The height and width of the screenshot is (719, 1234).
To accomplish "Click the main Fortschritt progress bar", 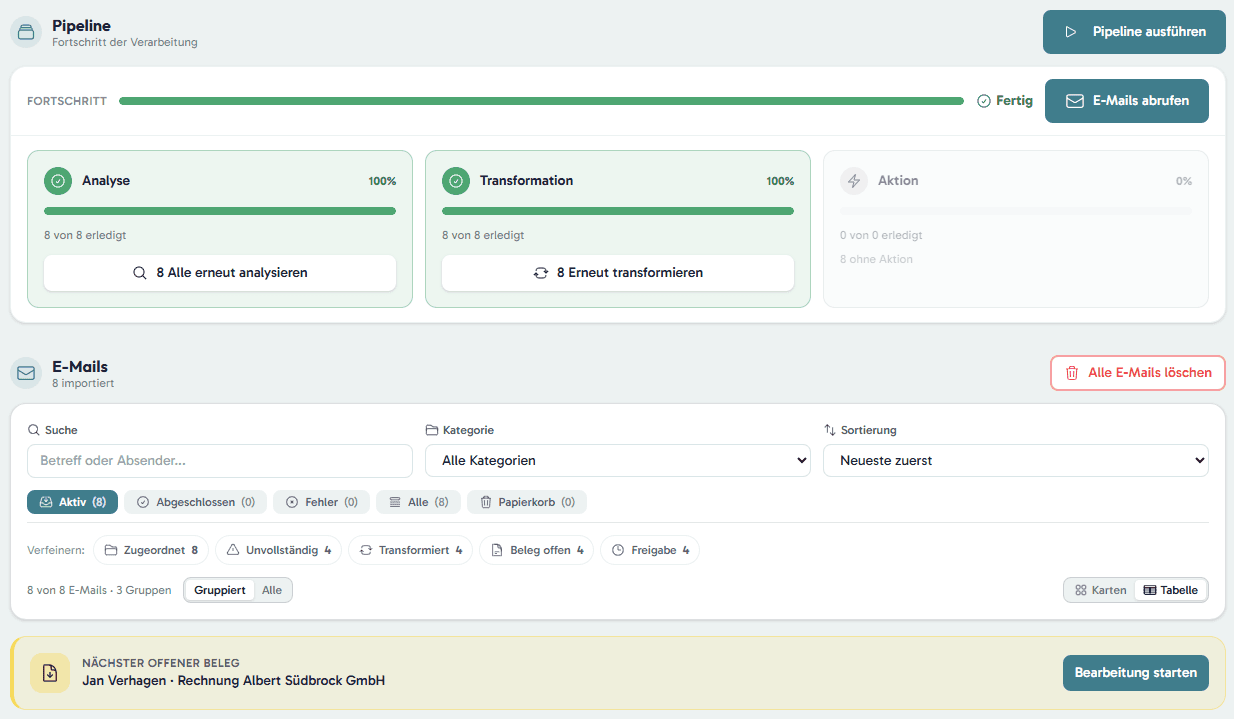I will 541,101.
